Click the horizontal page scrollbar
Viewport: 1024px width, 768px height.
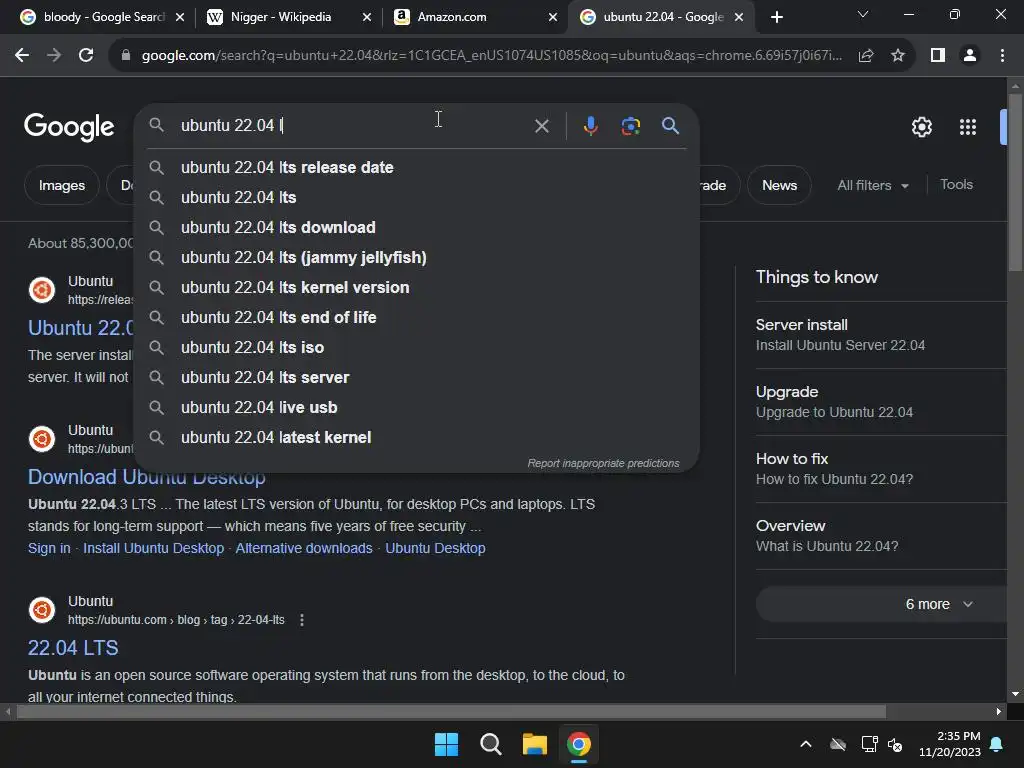point(451,711)
